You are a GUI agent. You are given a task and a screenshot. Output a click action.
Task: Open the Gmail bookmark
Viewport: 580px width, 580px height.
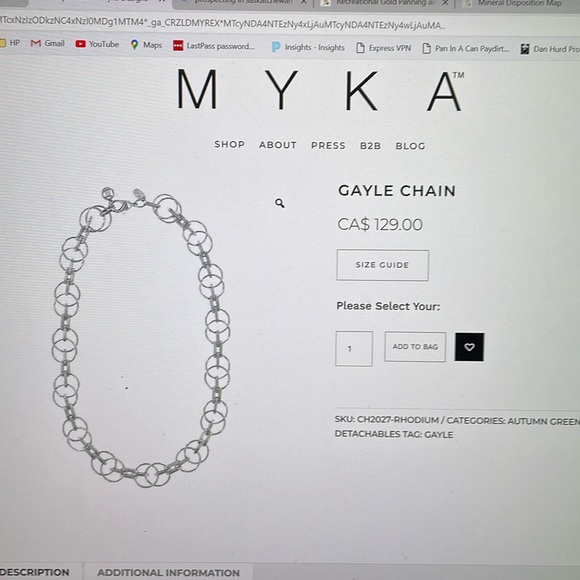click(48, 43)
